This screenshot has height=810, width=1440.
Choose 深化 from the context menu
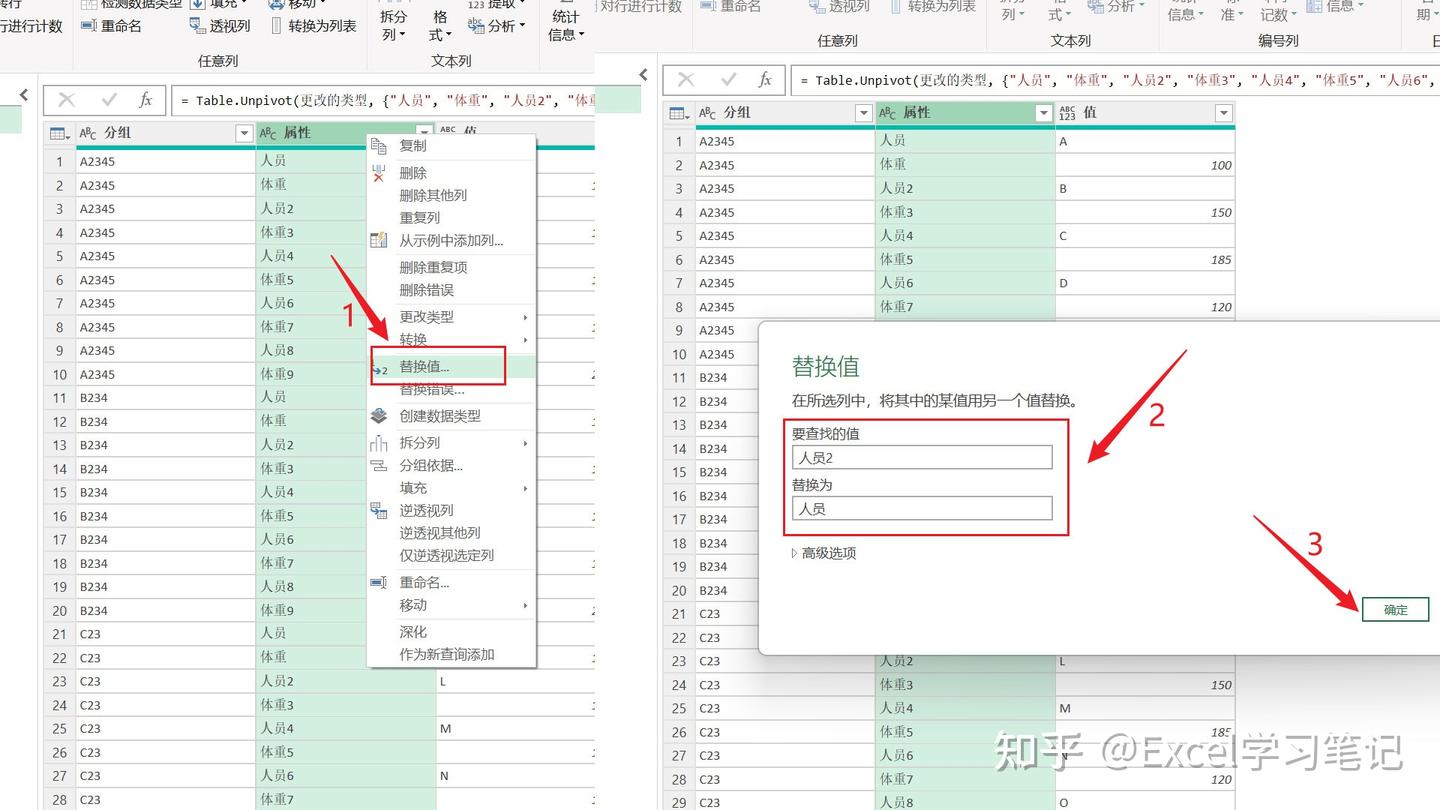point(413,632)
